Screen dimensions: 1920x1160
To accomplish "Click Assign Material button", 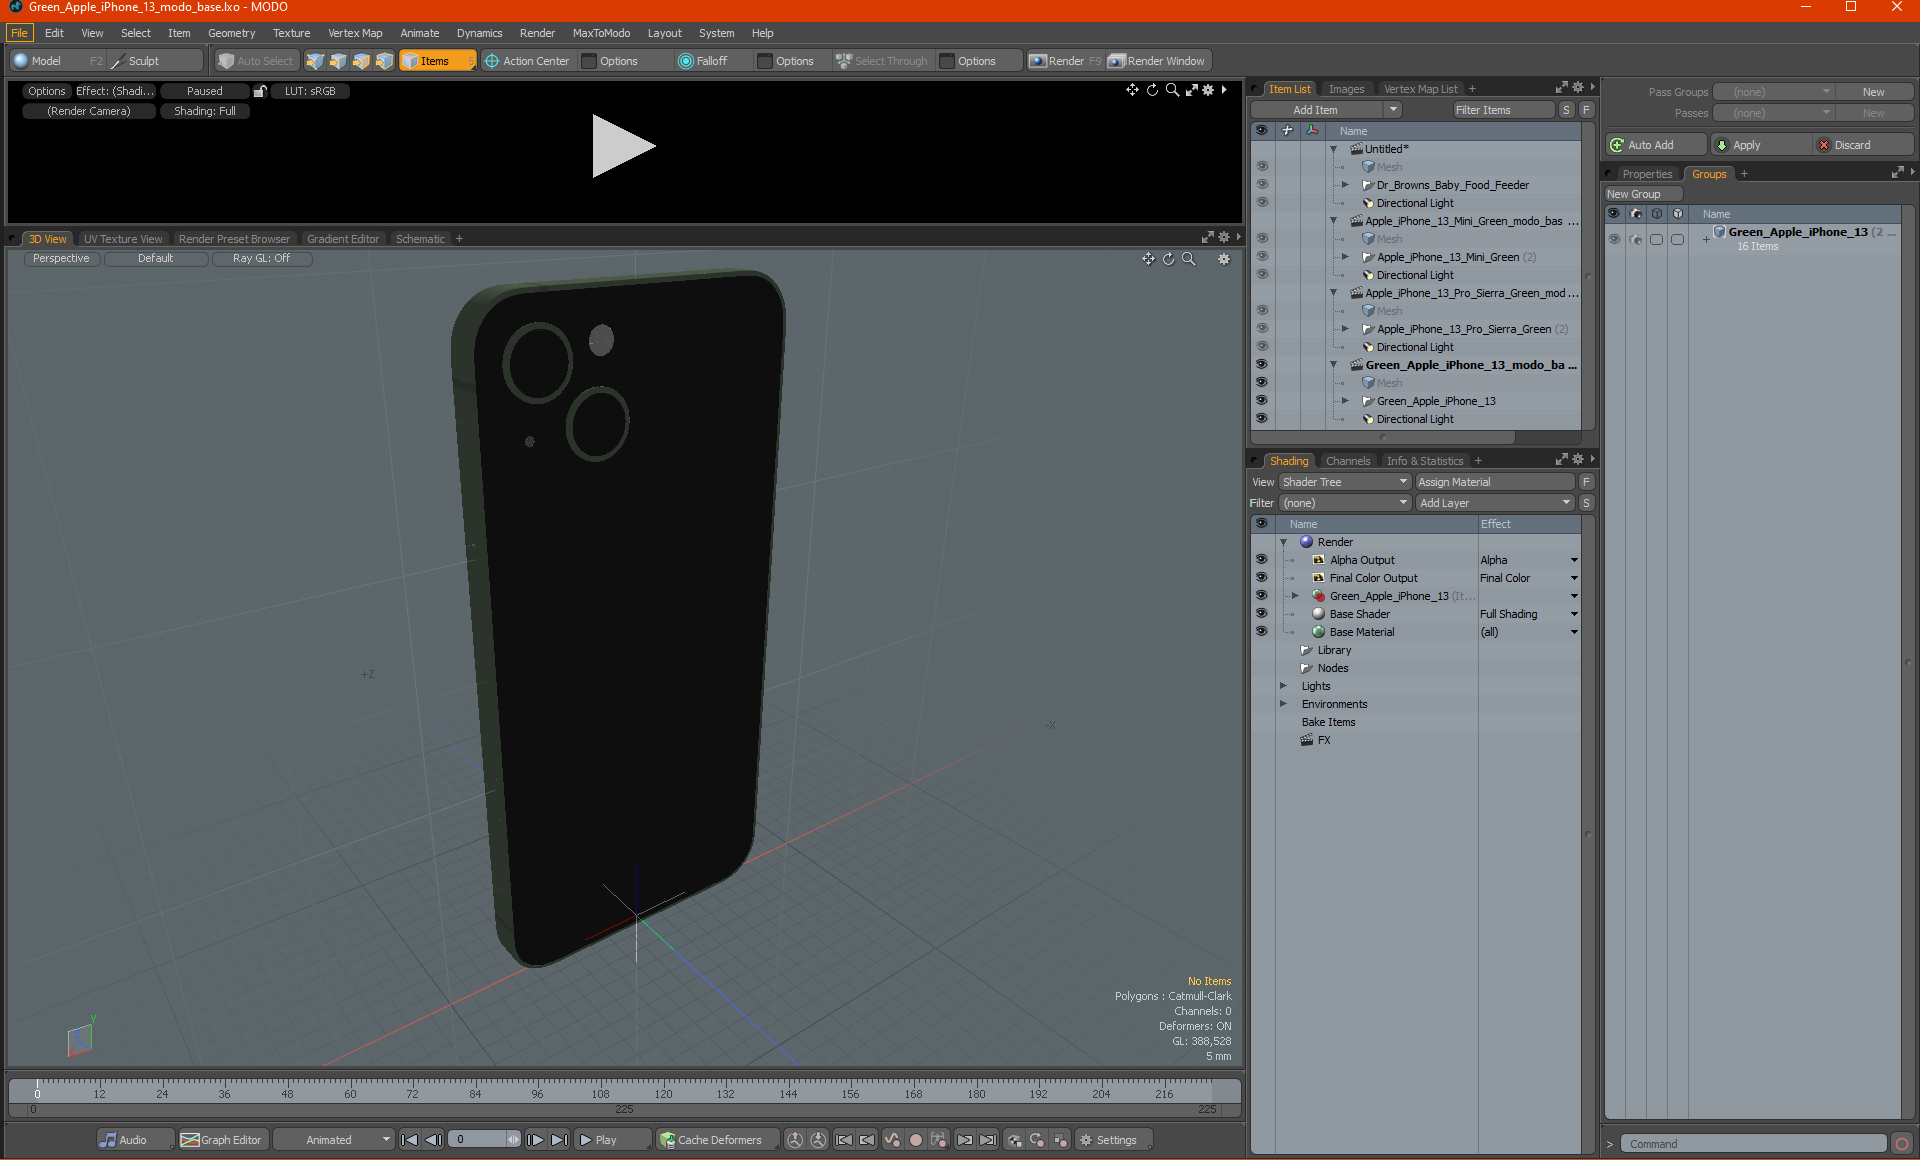I will (1495, 482).
